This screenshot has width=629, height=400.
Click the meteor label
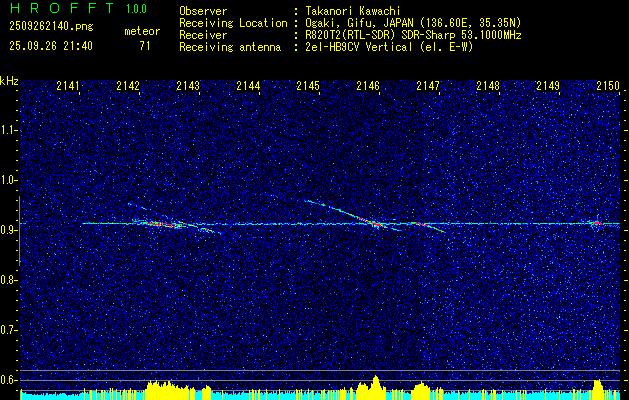click(x=142, y=31)
